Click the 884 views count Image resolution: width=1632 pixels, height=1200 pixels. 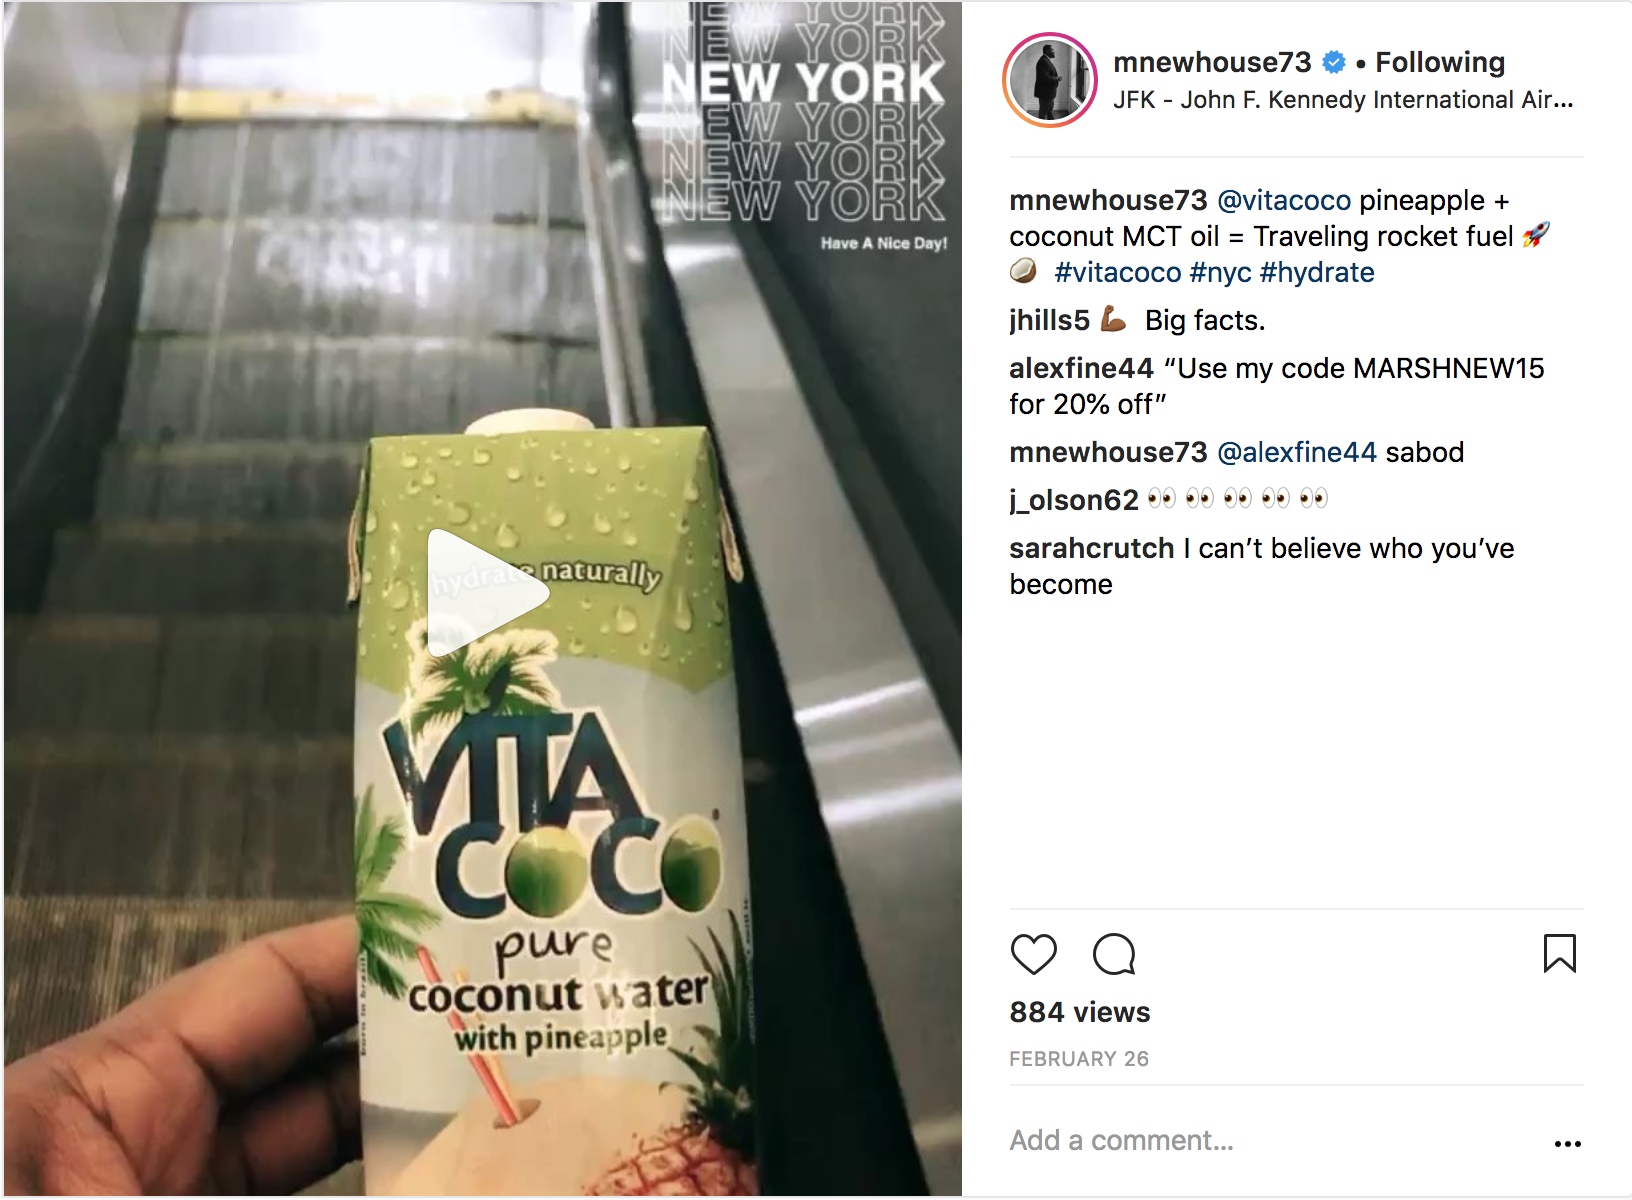point(1080,1012)
